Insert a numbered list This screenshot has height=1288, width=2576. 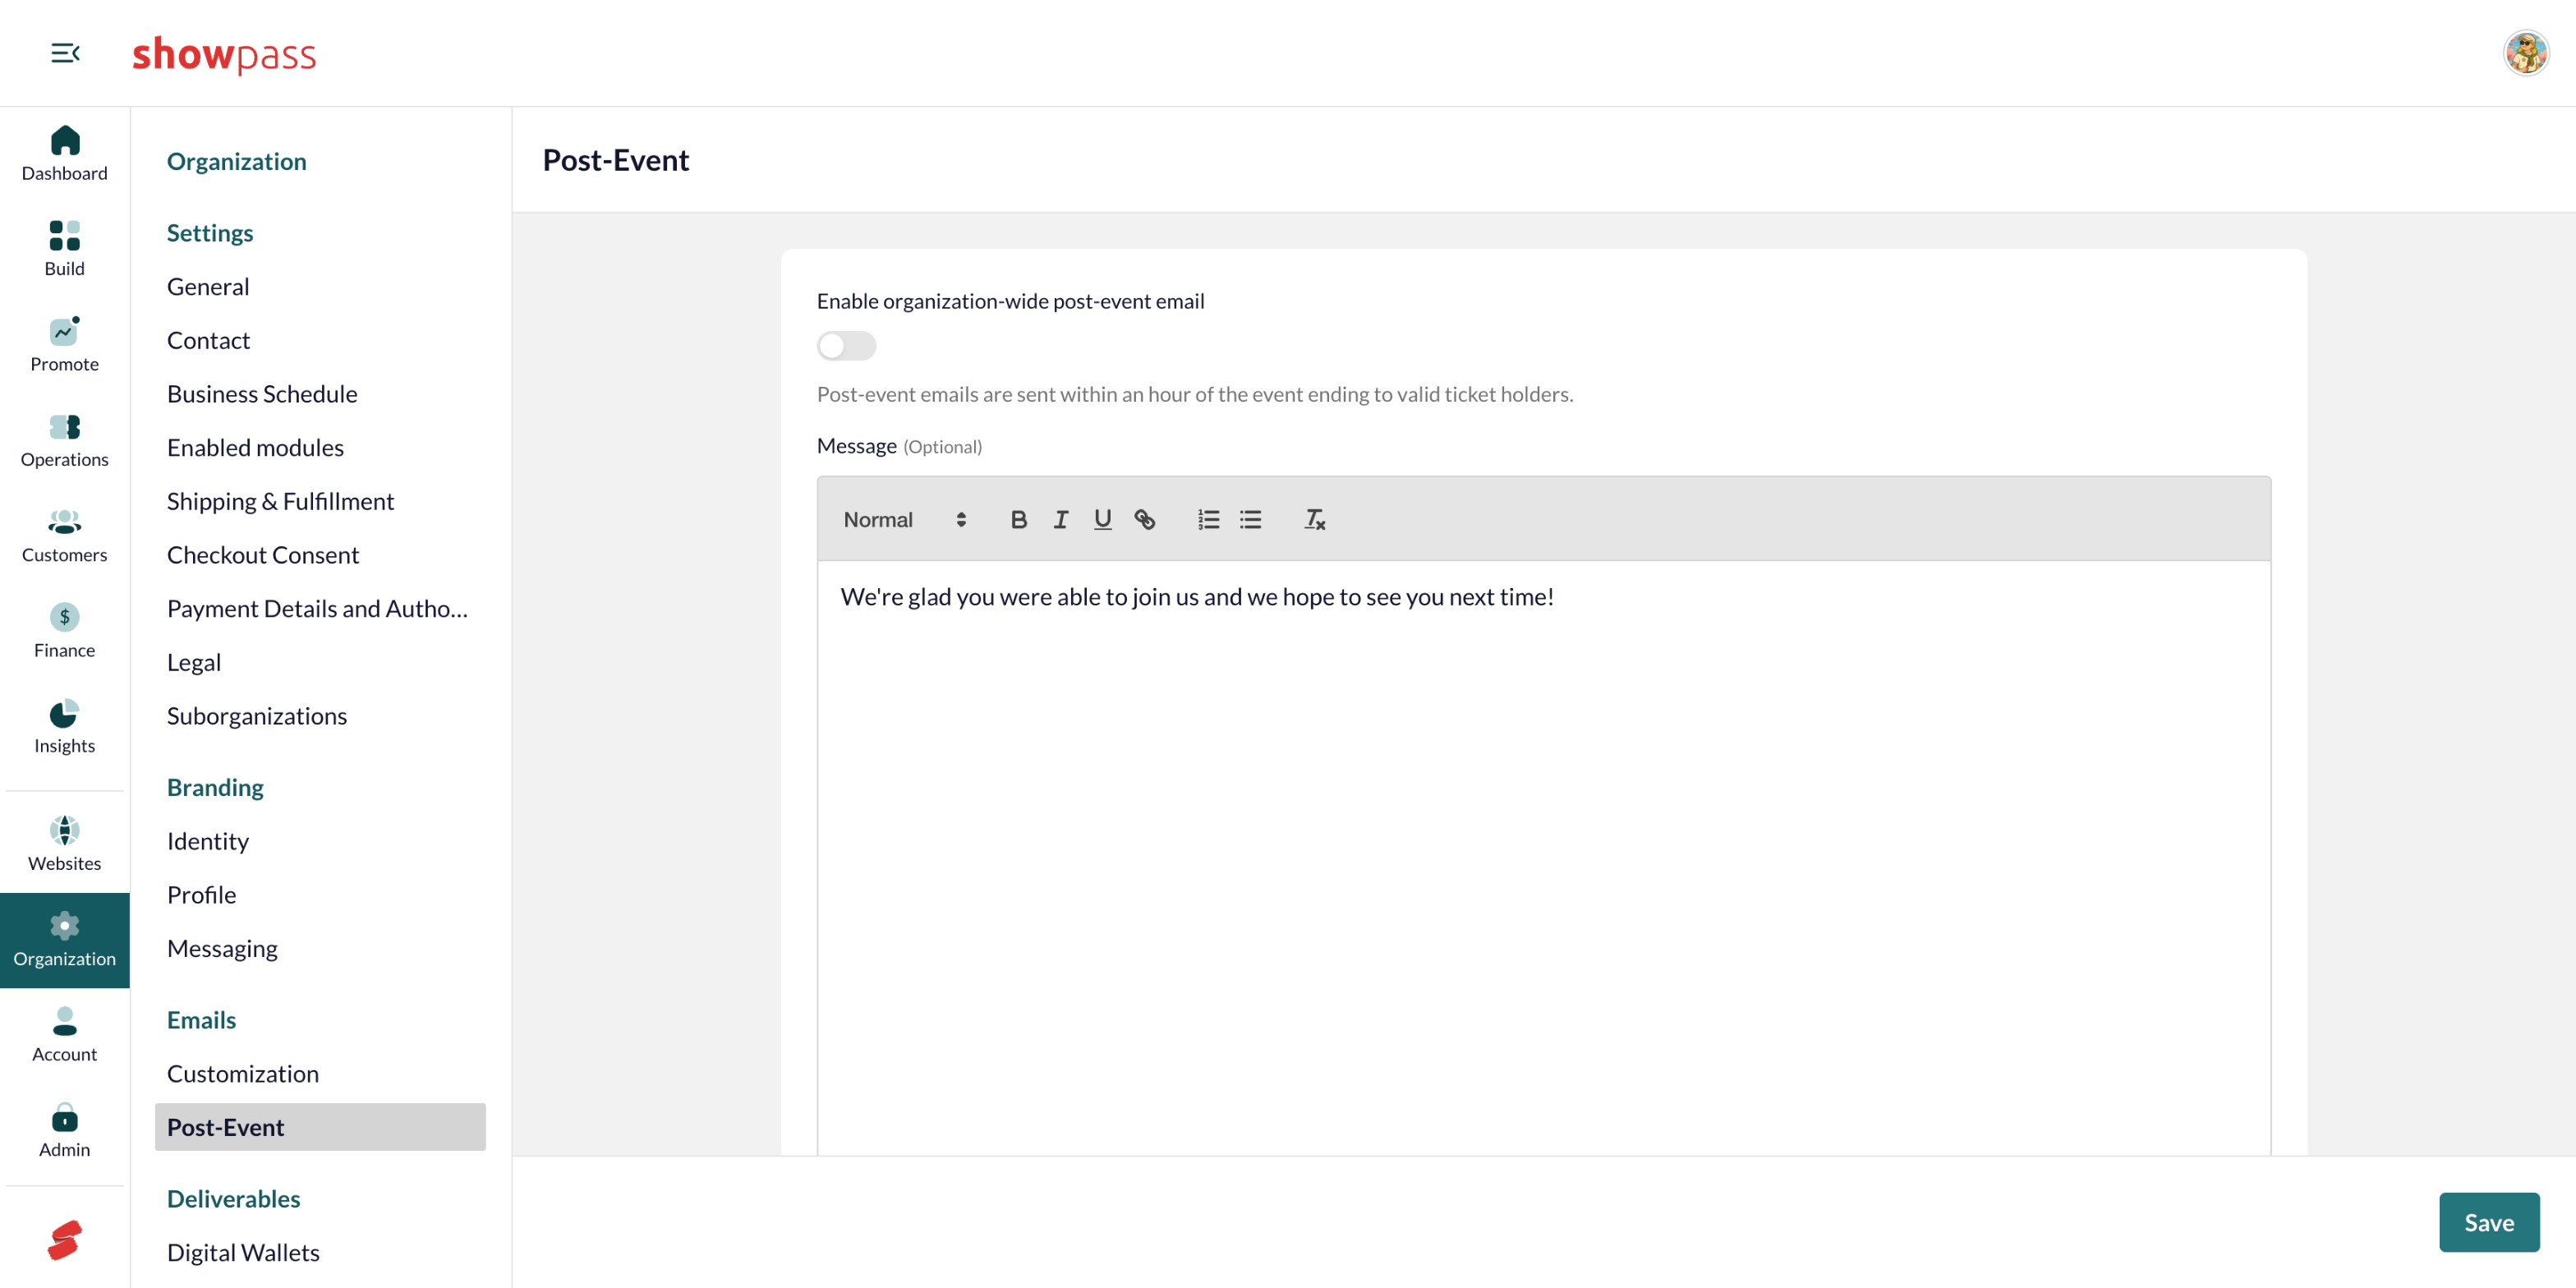(x=1208, y=519)
